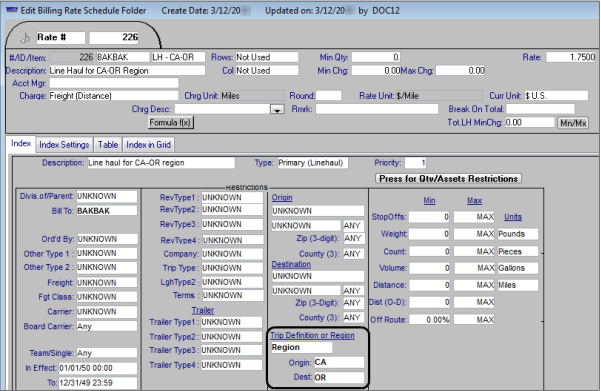Click the pin icon beside Rate #
The width and height of the screenshot is (601, 391).
point(25,38)
